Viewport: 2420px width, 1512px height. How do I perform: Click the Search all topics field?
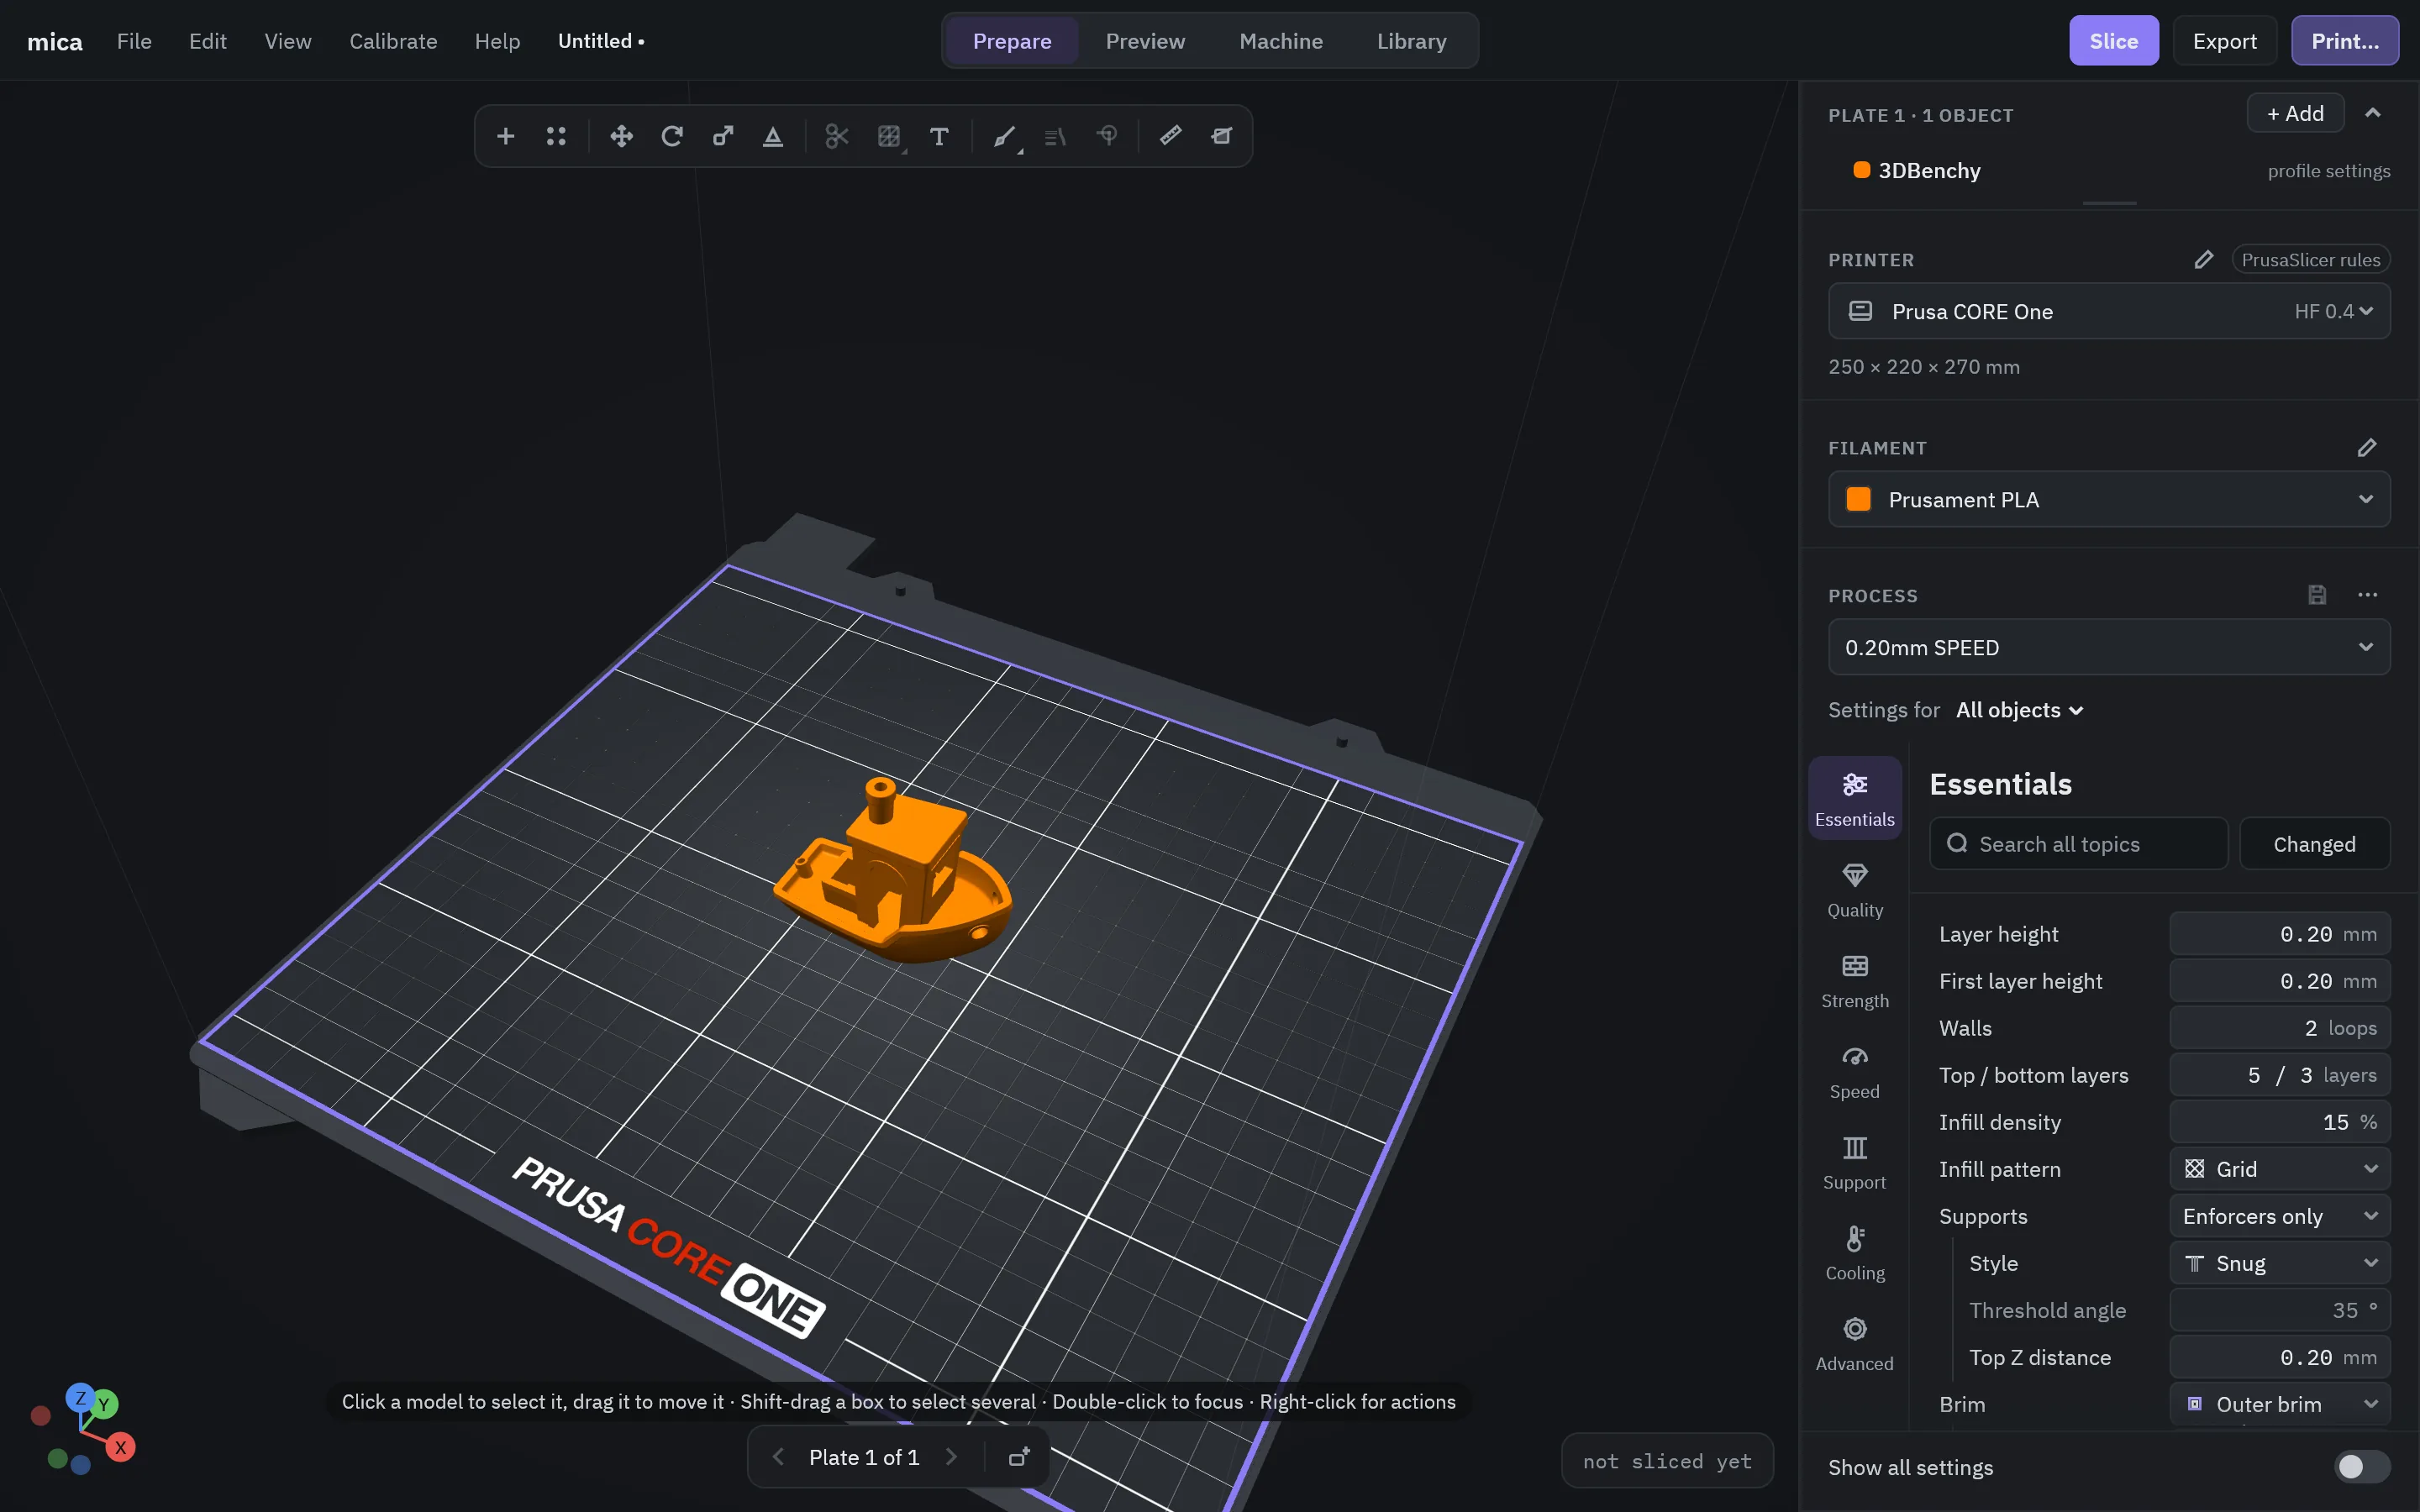coord(2078,844)
